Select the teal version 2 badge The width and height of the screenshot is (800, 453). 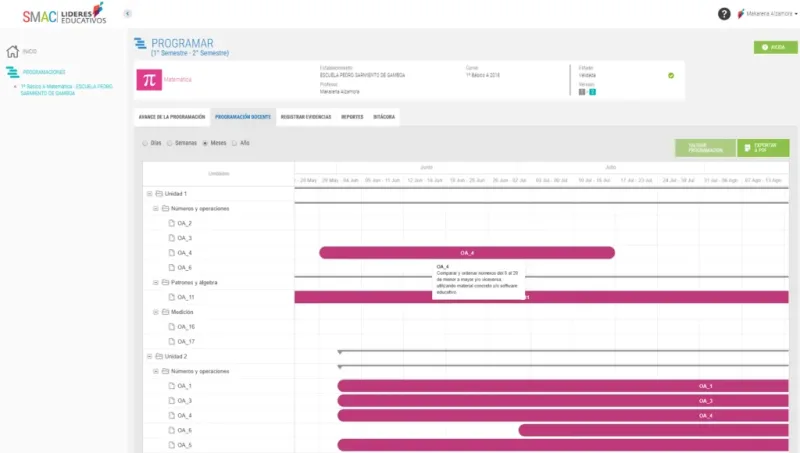pyautogui.click(x=592, y=92)
